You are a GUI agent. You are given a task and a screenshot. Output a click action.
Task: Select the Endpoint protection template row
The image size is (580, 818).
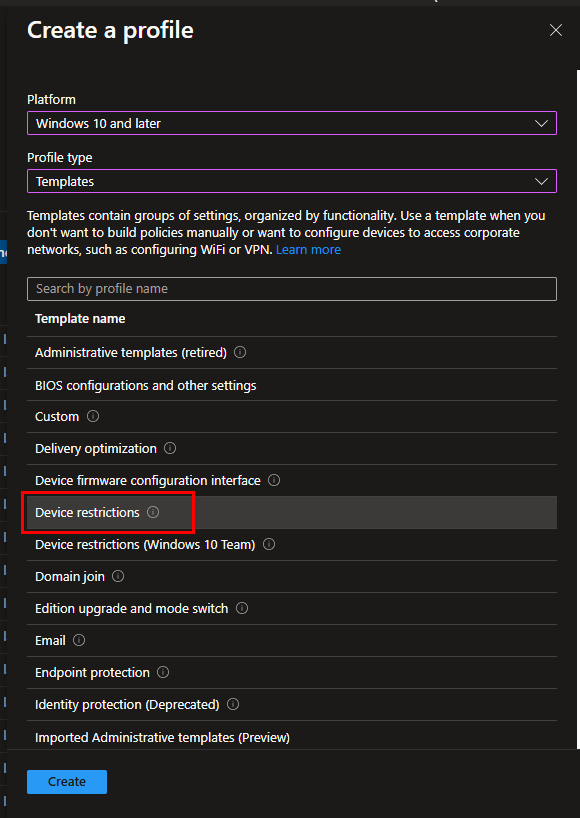[x=292, y=672]
